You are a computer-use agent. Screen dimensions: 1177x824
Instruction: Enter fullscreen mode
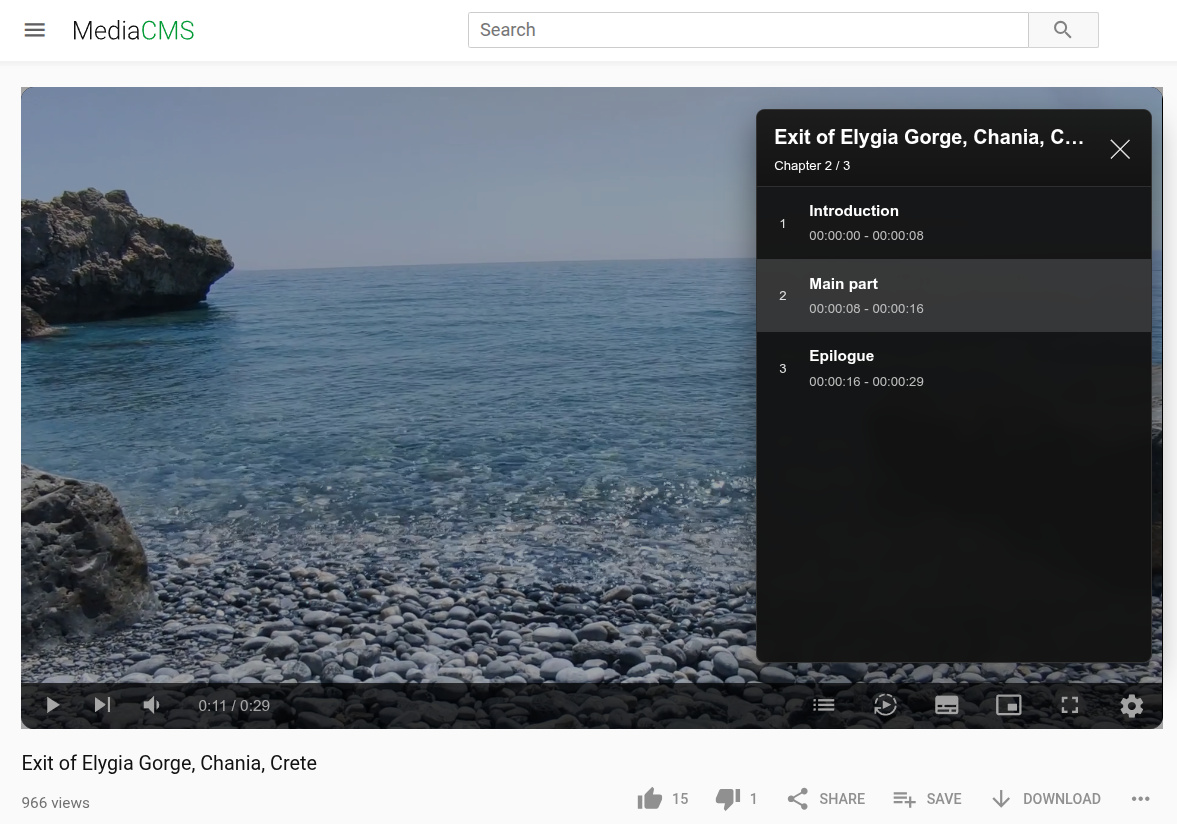coord(1069,705)
